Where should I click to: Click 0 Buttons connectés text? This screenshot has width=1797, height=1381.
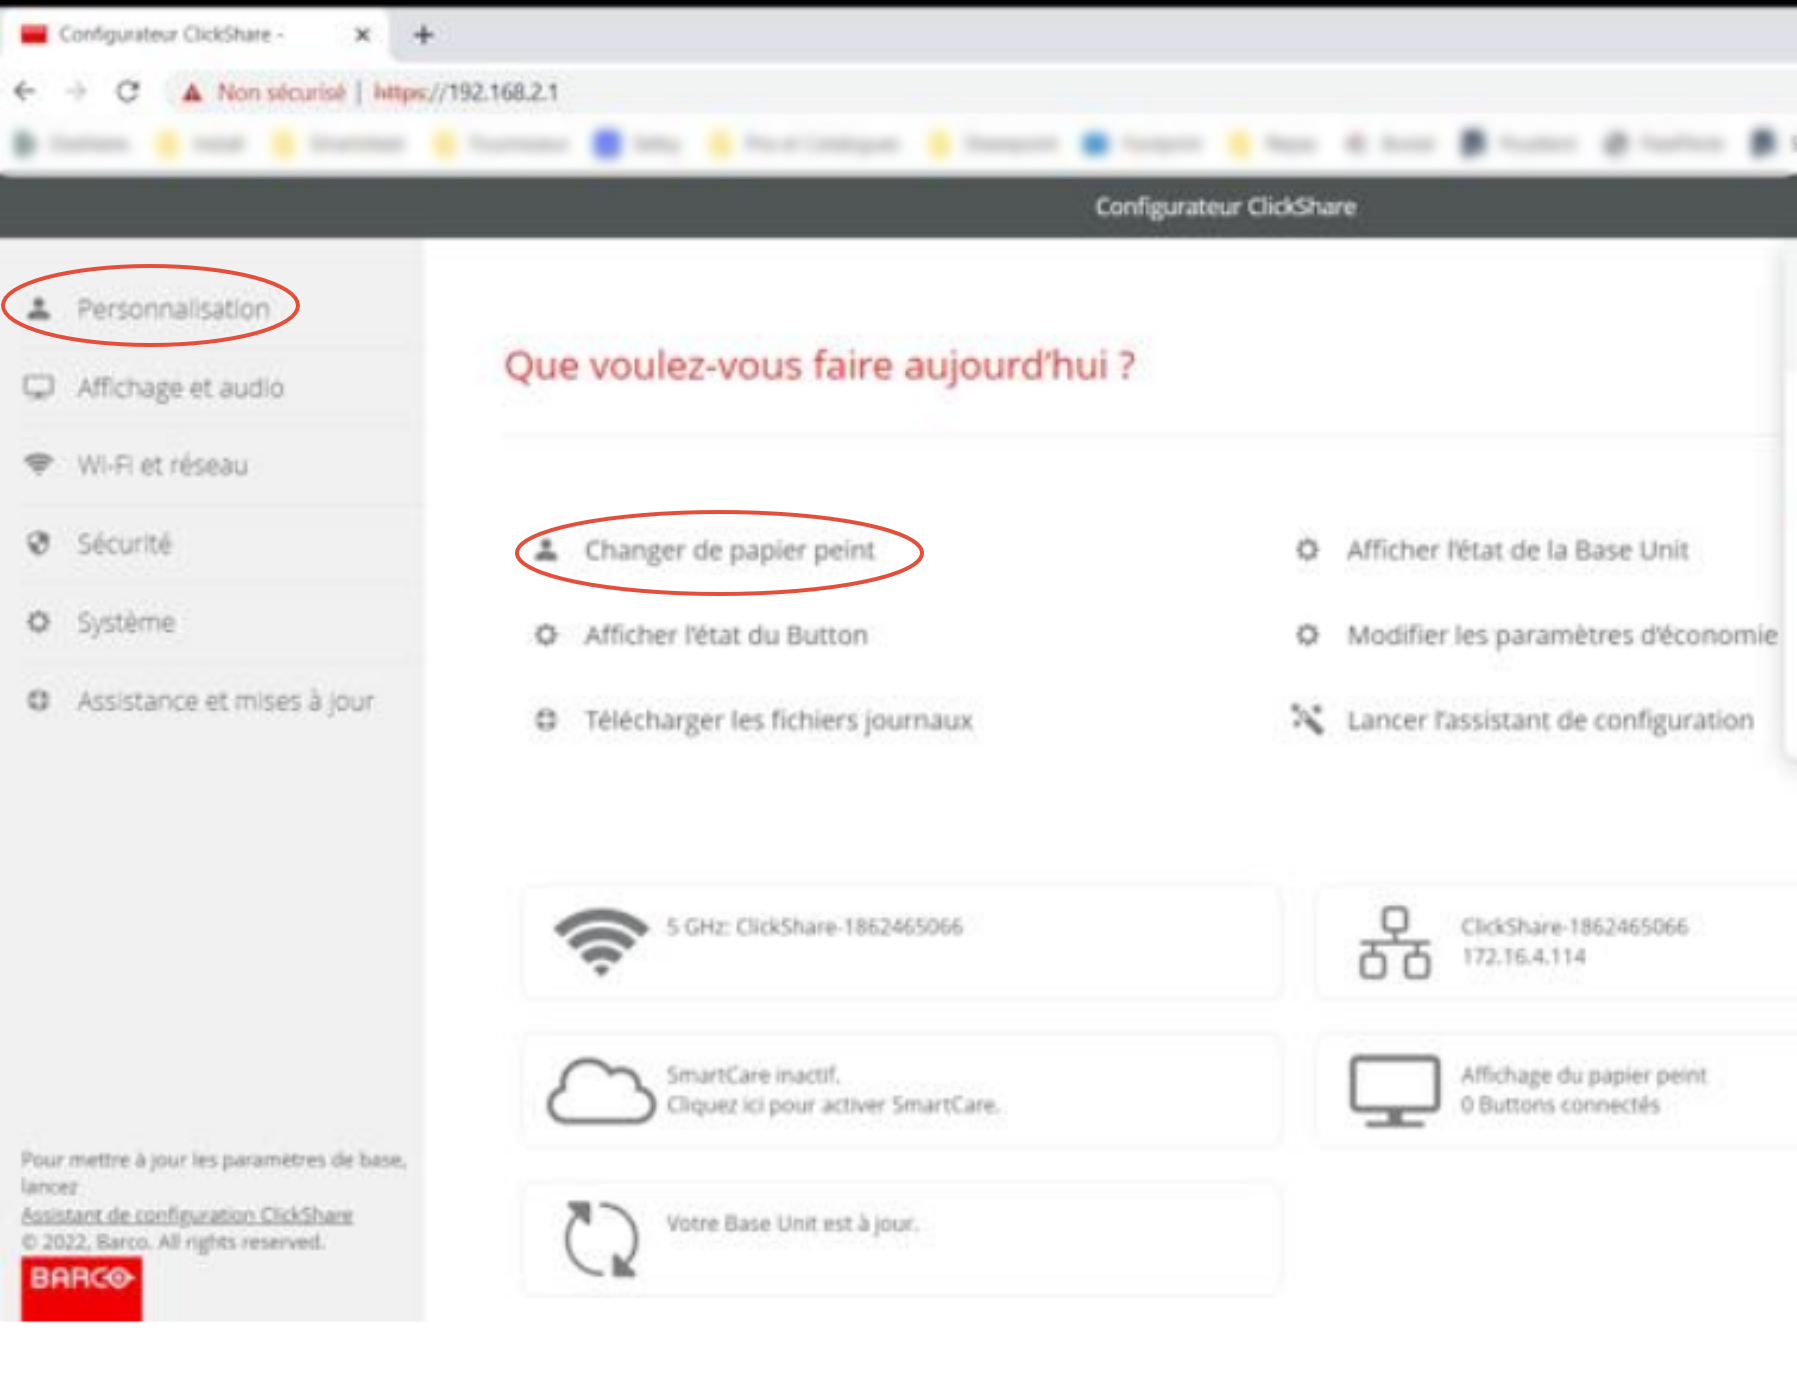click(x=1559, y=1105)
